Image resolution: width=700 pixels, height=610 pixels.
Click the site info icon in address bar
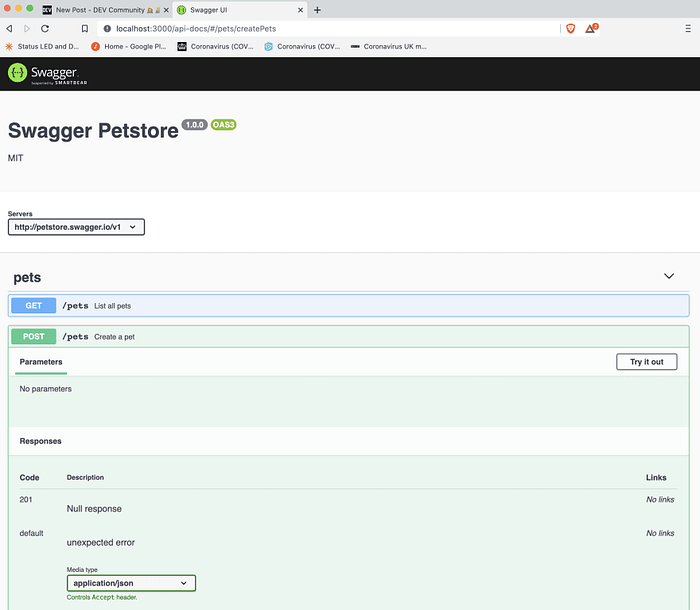tap(107, 29)
